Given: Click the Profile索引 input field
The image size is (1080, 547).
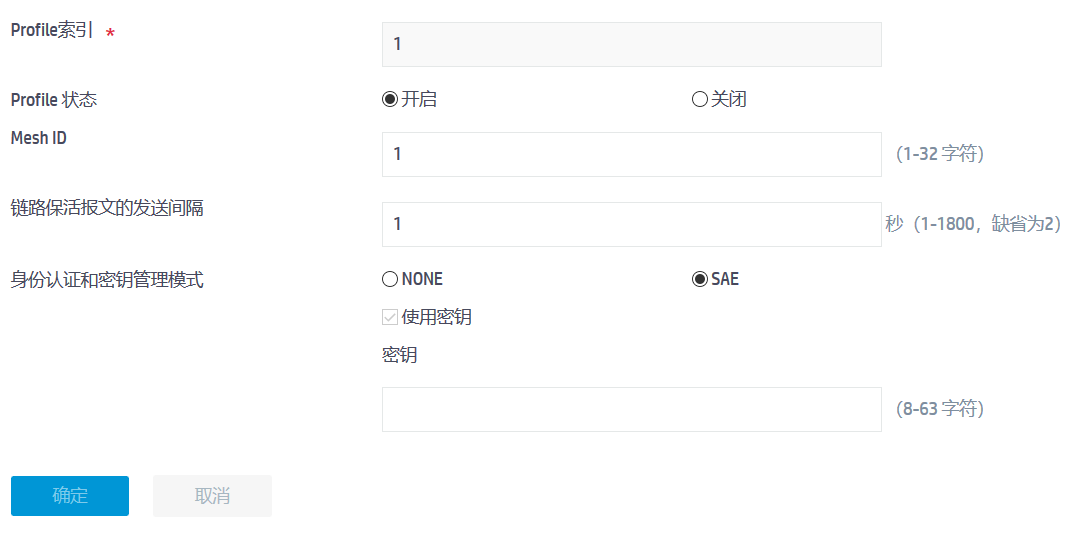Looking at the screenshot, I should tap(631, 44).
